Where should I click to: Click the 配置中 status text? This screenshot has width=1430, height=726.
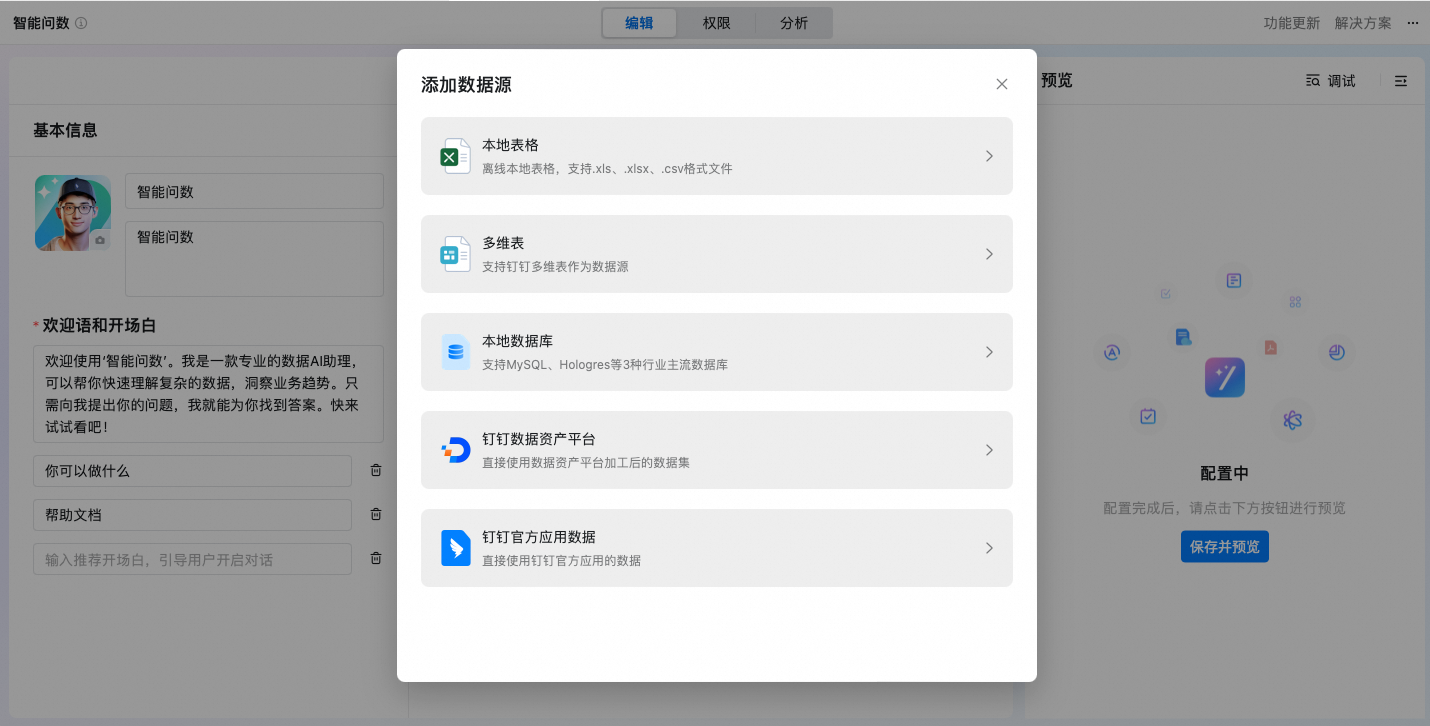(1225, 474)
